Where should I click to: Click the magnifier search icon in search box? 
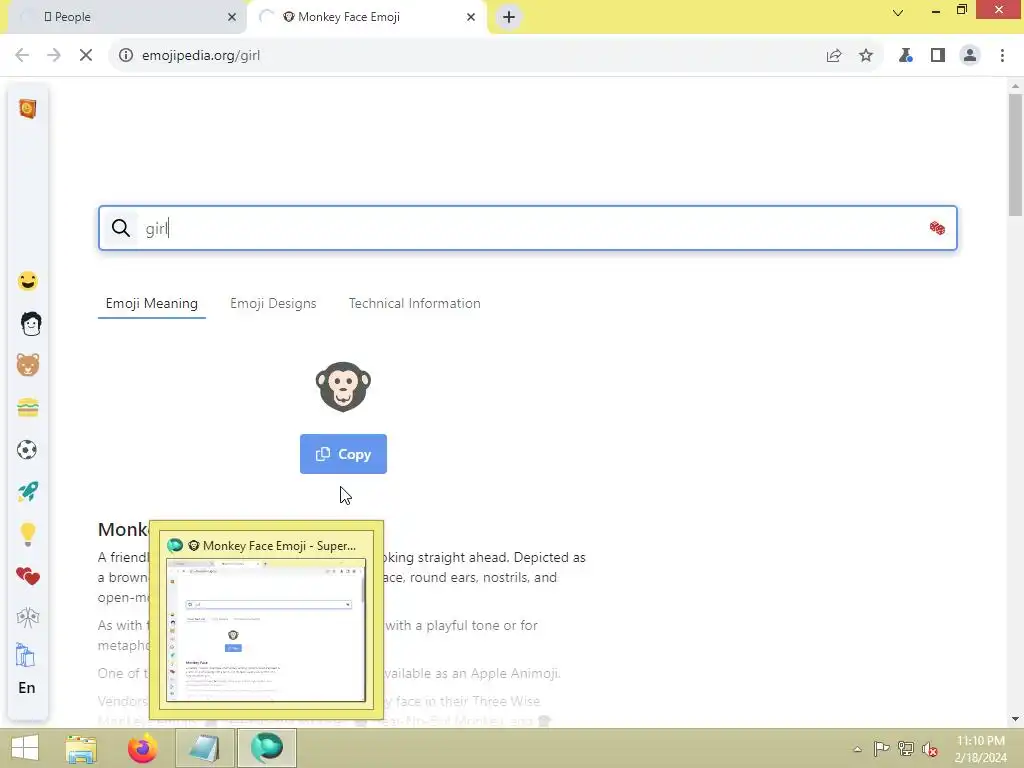pyautogui.click(x=121, y=228)
